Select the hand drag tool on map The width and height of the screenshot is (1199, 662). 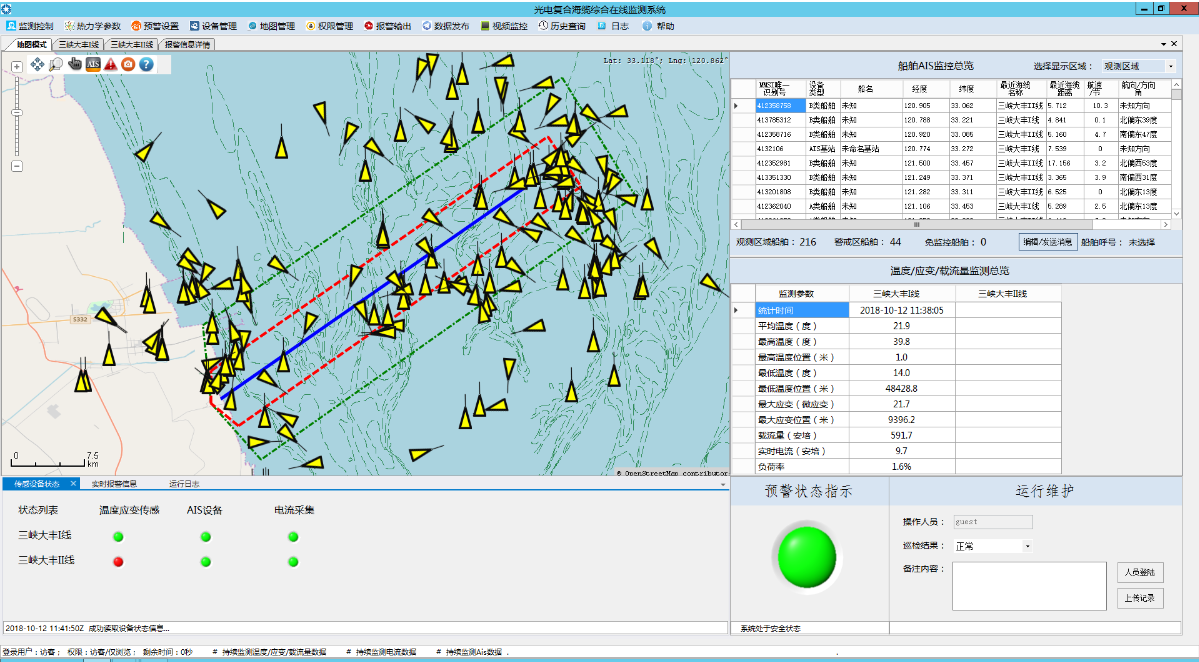pos(74,64)
